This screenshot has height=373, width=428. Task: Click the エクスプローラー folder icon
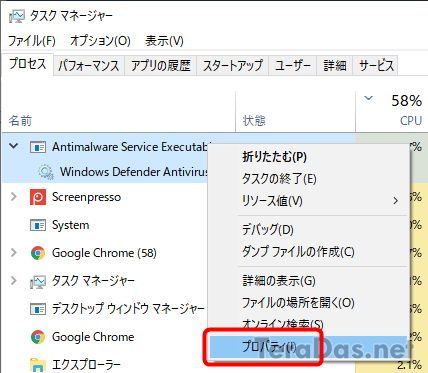tap(38, 365)
